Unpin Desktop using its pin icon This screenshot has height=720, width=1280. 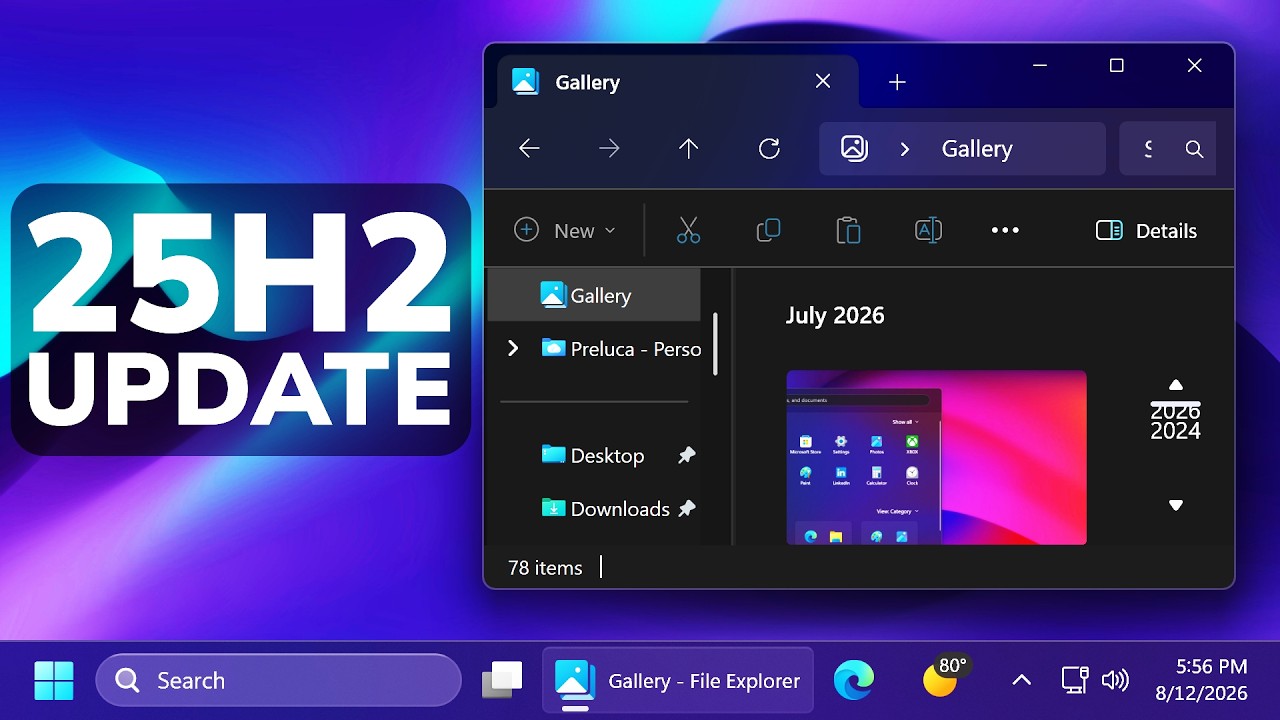point(687,455)
